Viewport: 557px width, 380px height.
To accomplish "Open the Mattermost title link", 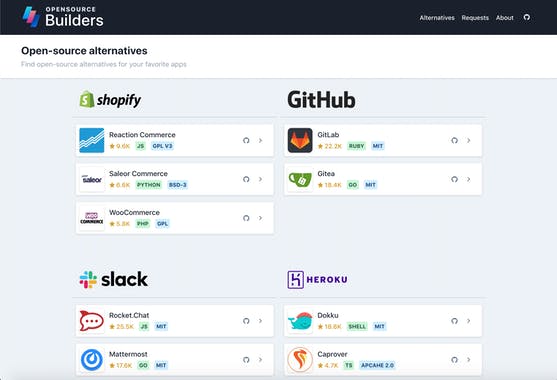I will (x=128, y=354).
